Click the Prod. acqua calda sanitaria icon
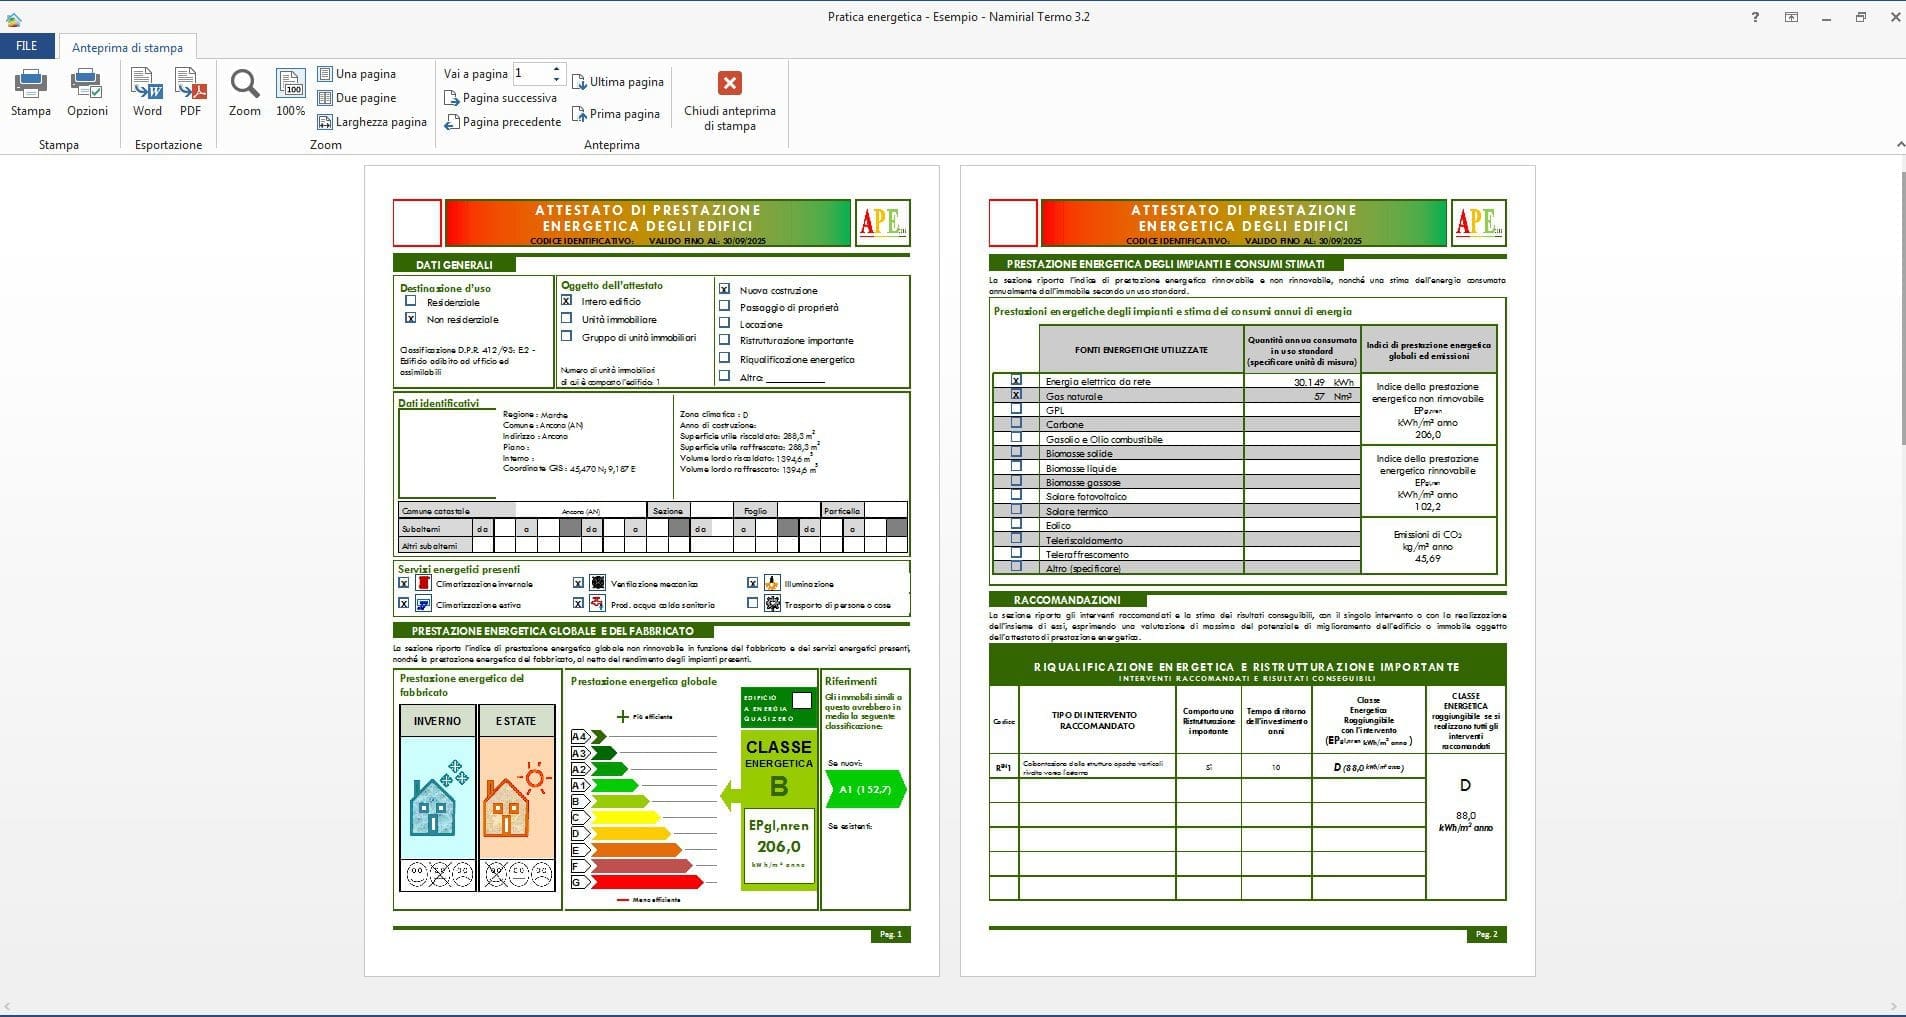 [x=597, y=604]
